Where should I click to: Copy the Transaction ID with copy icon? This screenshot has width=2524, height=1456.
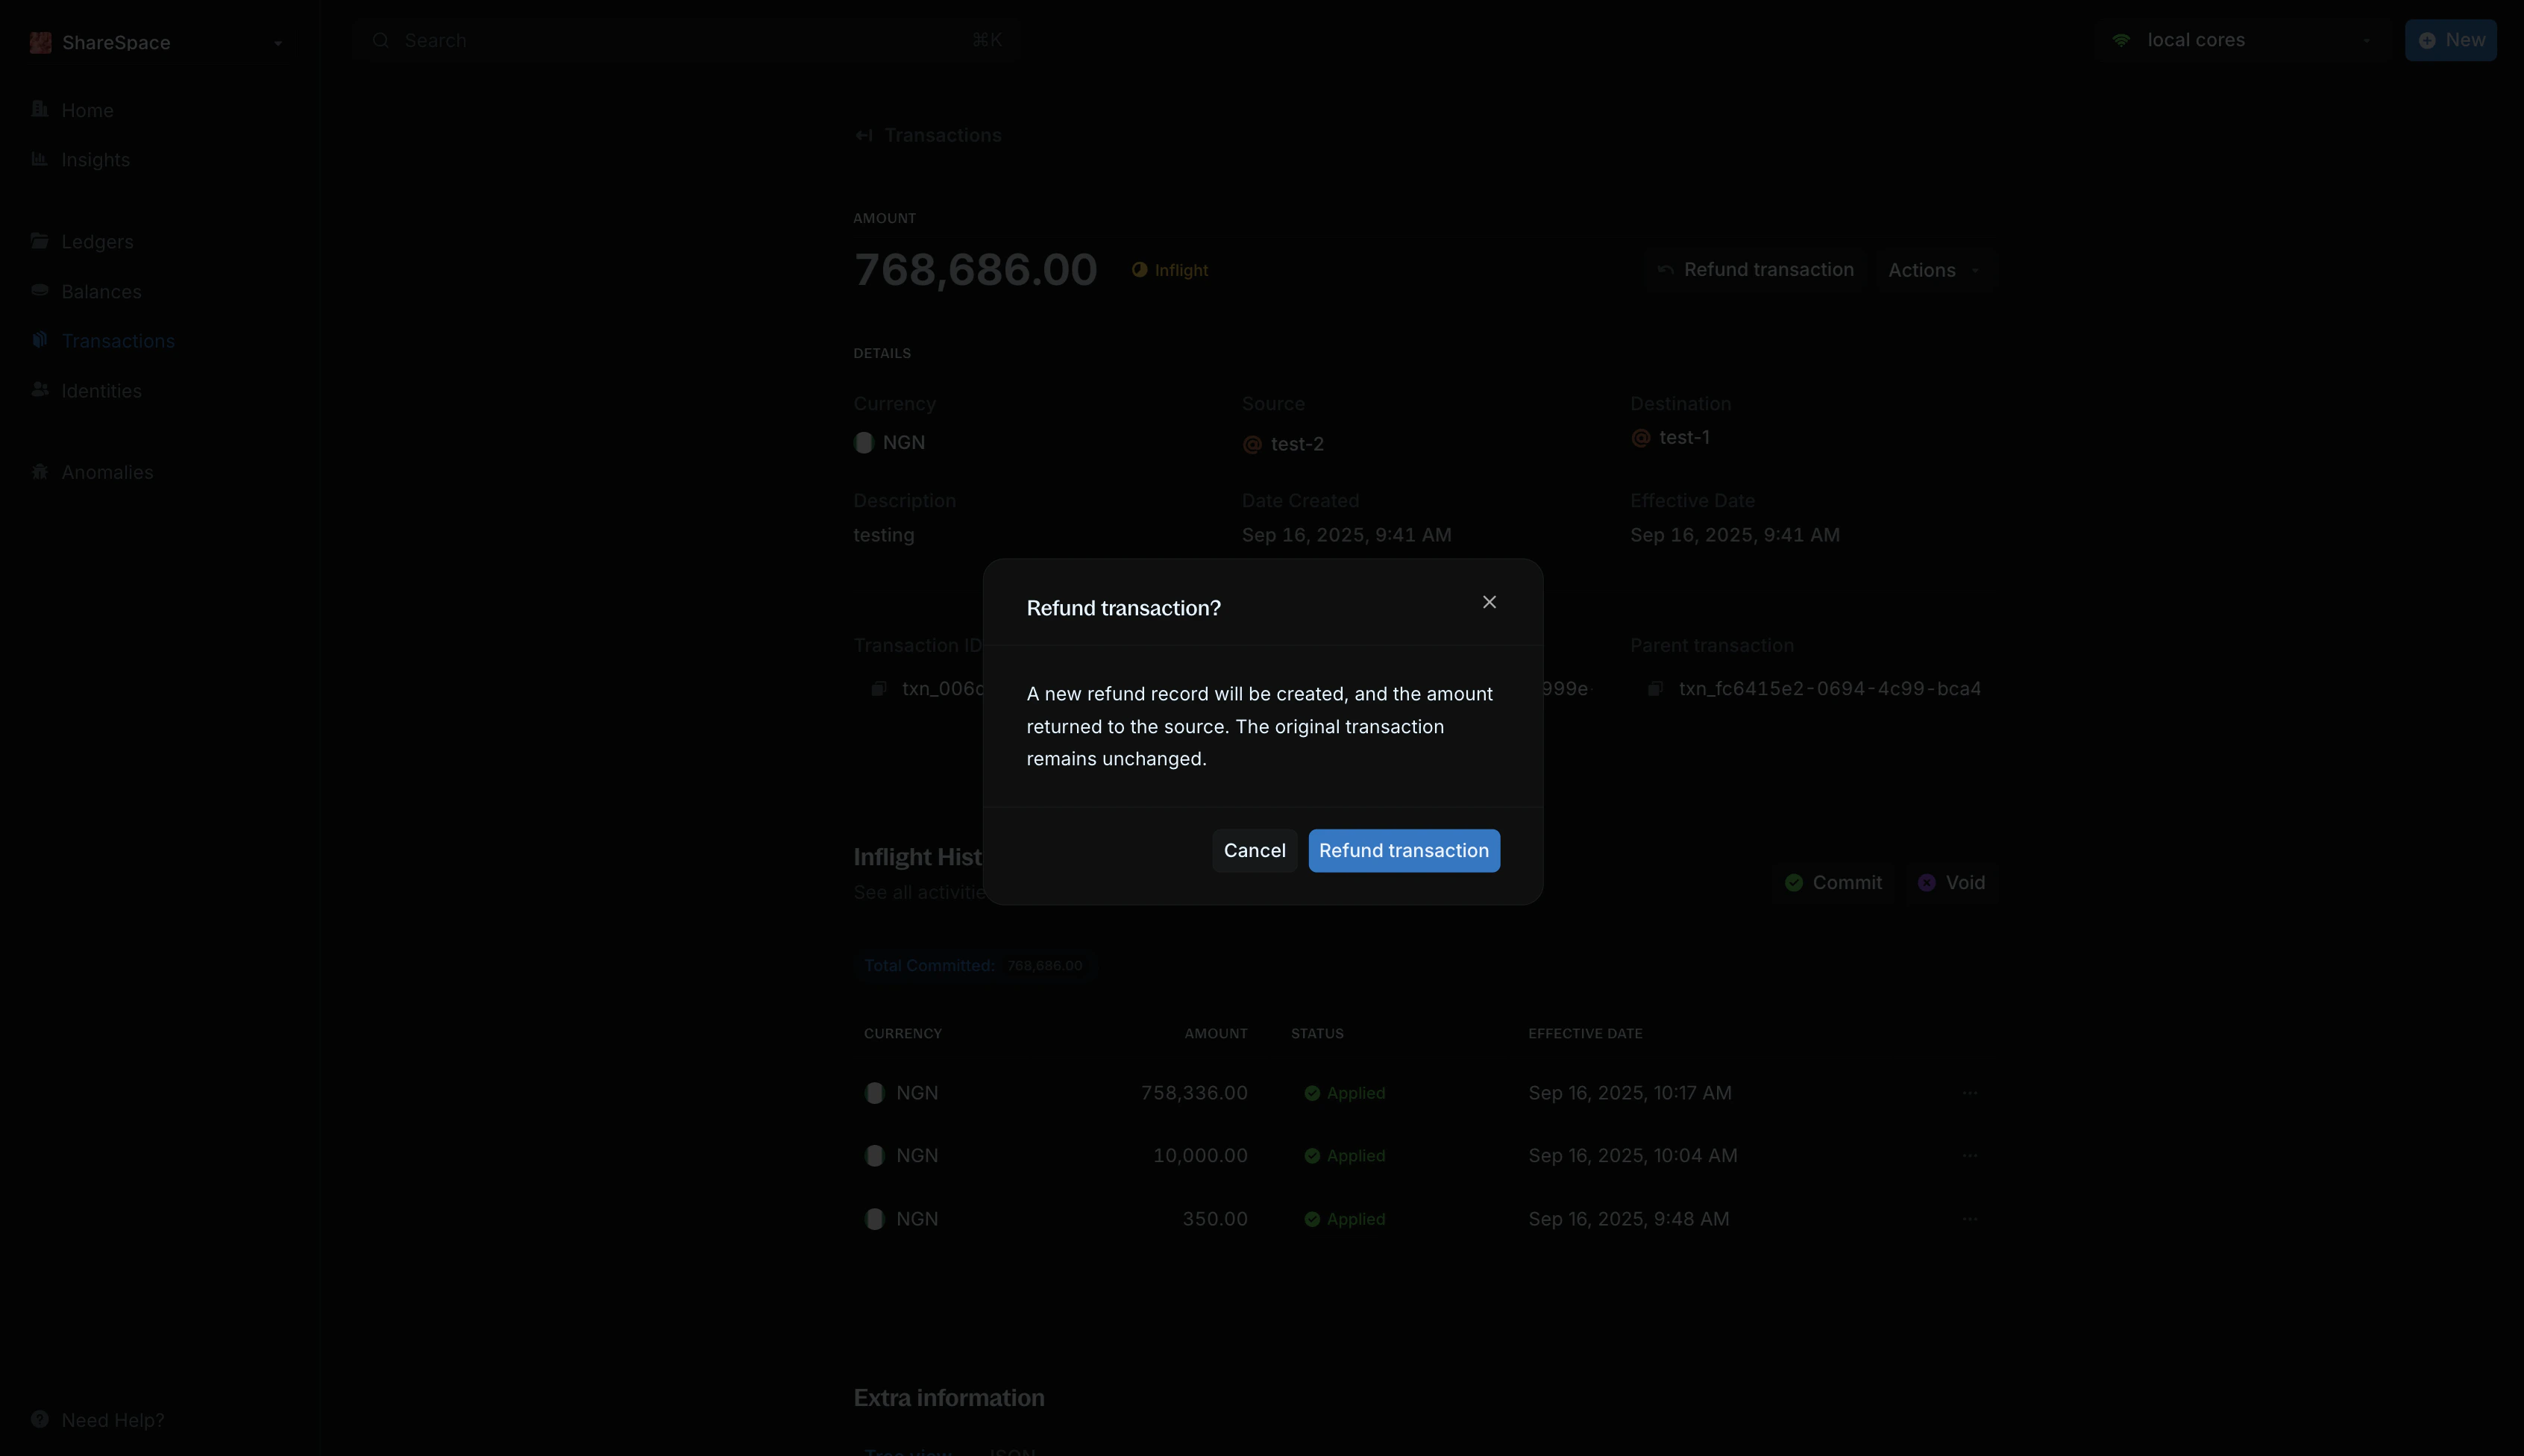[x=879, y=688]
